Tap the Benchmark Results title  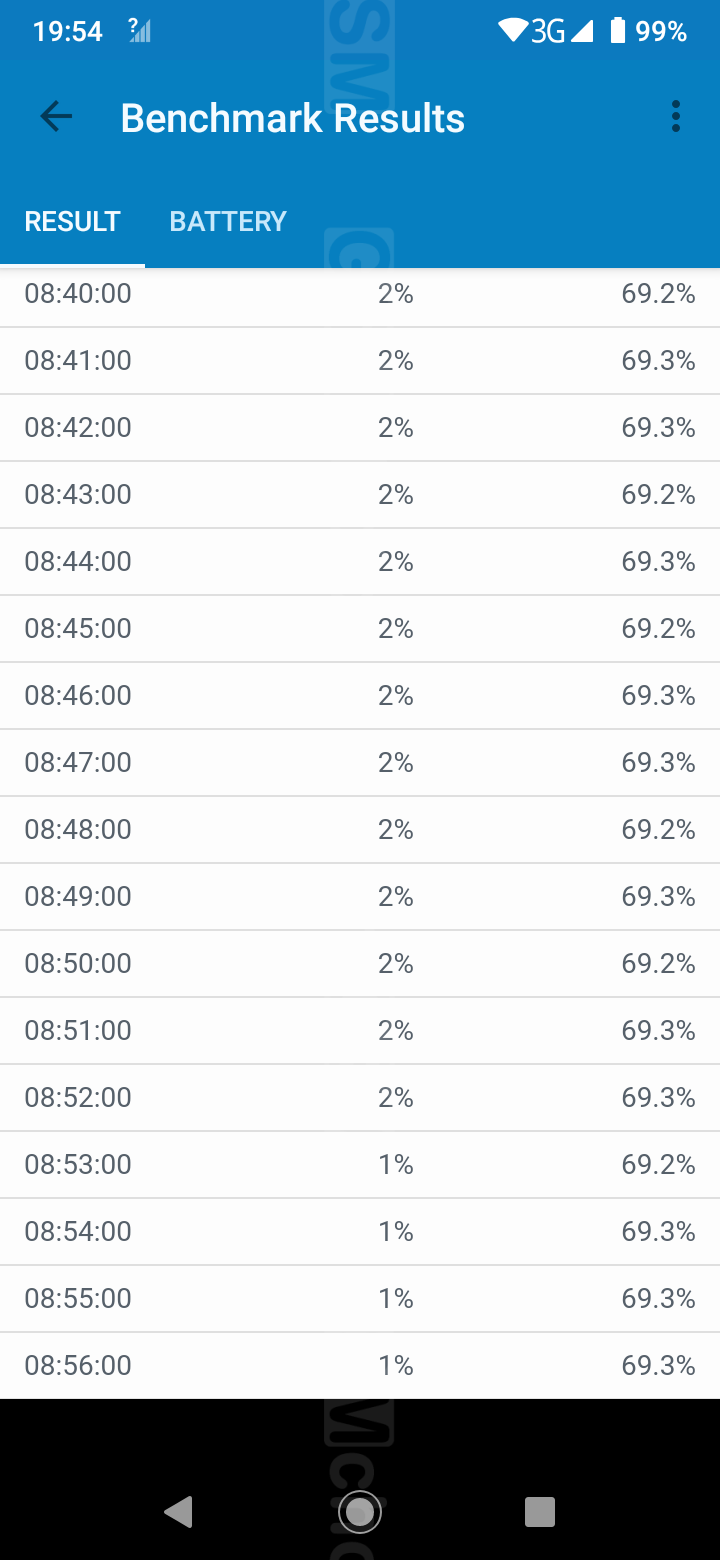tap(292, 118)
